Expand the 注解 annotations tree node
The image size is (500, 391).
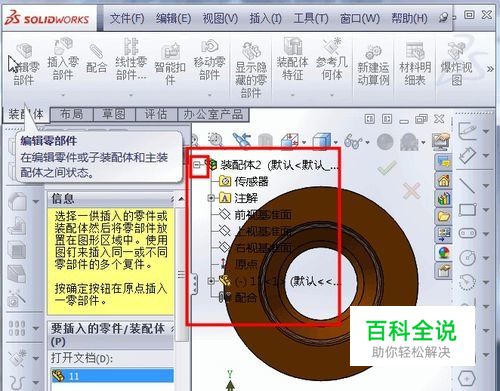(x=211, y=198)
